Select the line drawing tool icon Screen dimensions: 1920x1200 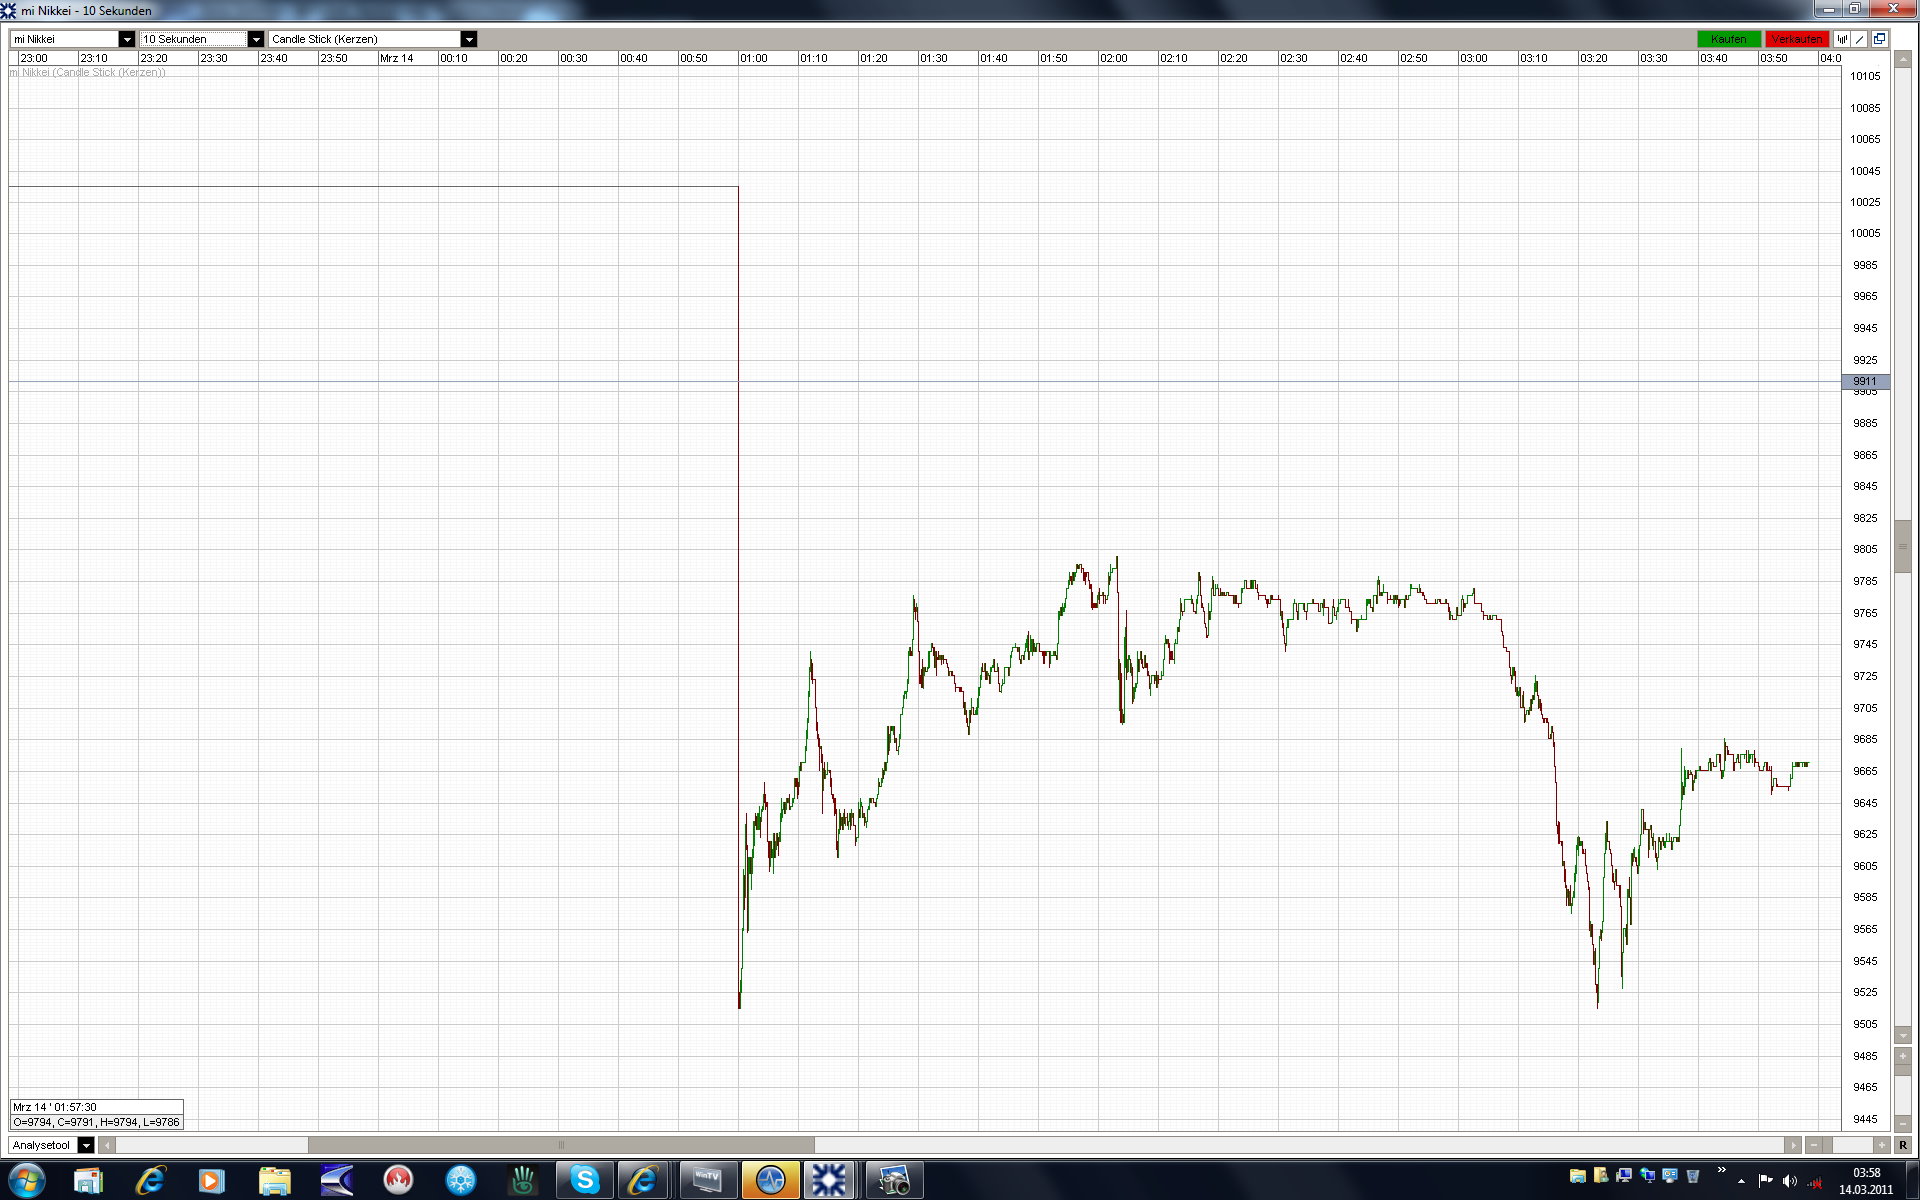[1860, 39]
